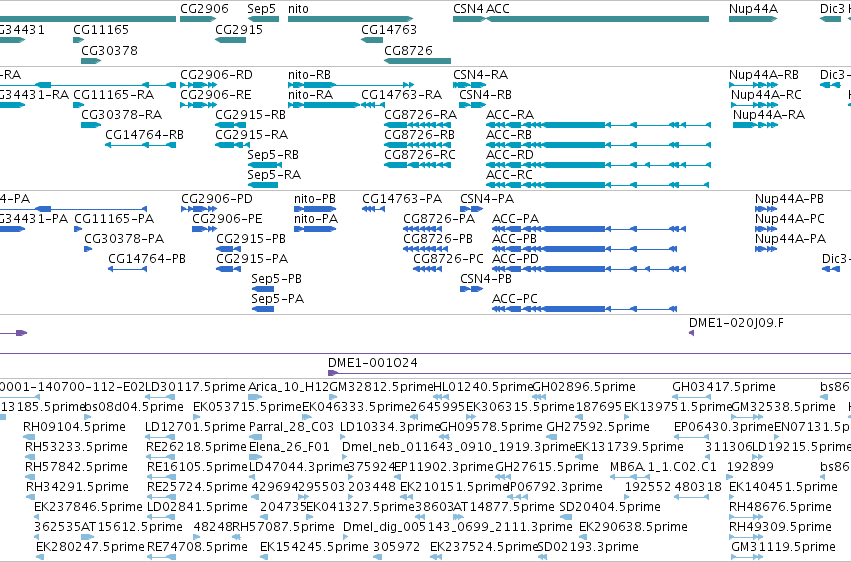Click the CG14763-RA transcript label
851x562 pixels.
tap(402, 94)
